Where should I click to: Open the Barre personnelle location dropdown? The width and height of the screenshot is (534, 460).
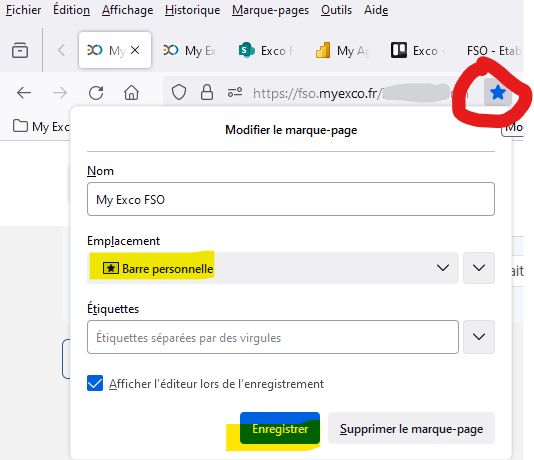point(273,268)
